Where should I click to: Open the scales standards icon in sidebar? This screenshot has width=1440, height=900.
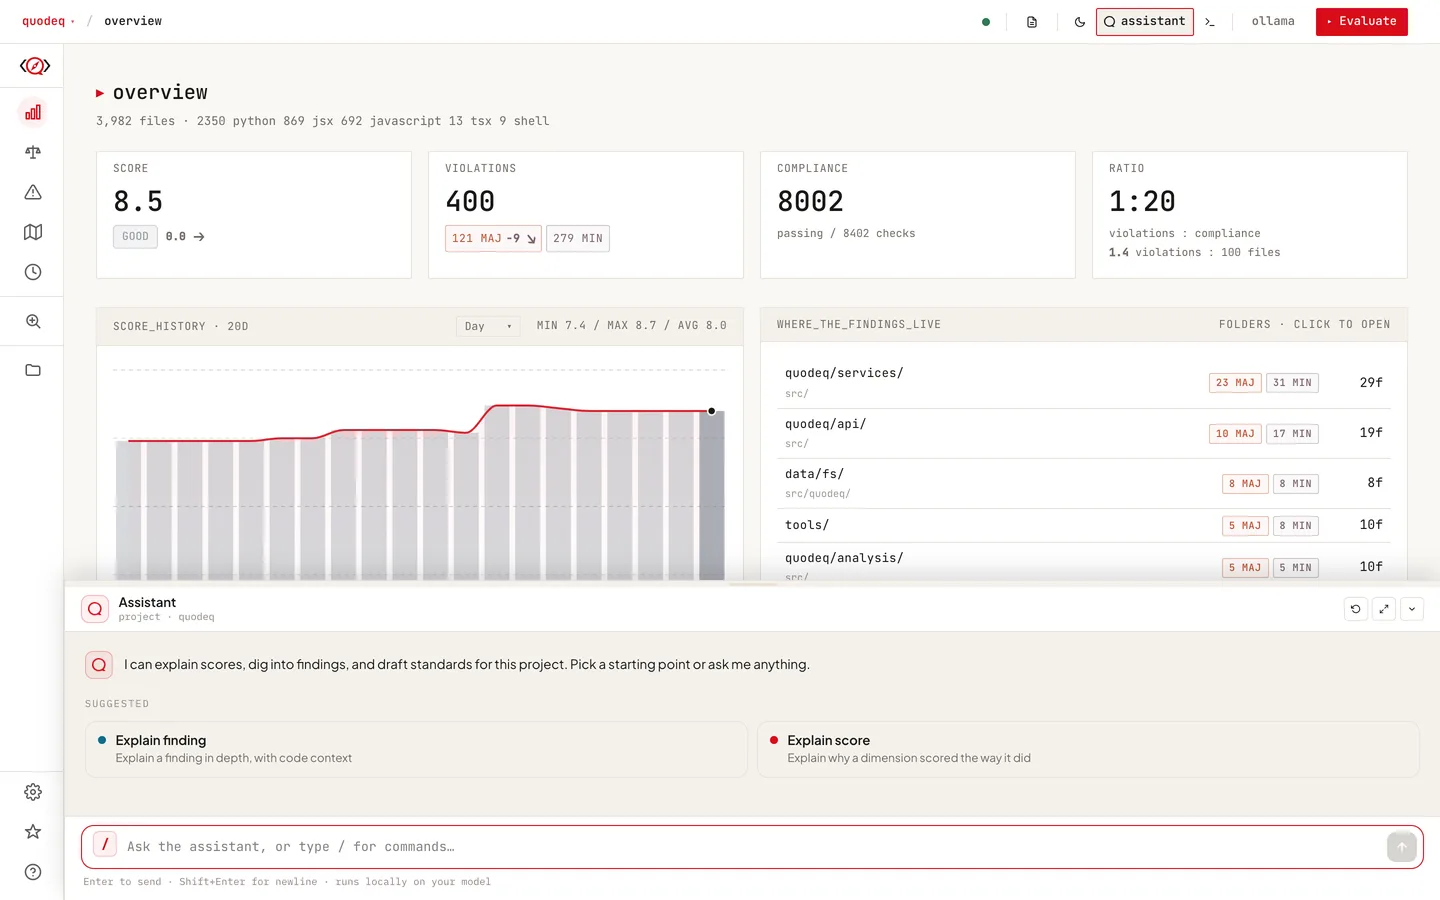pos(33,152)
